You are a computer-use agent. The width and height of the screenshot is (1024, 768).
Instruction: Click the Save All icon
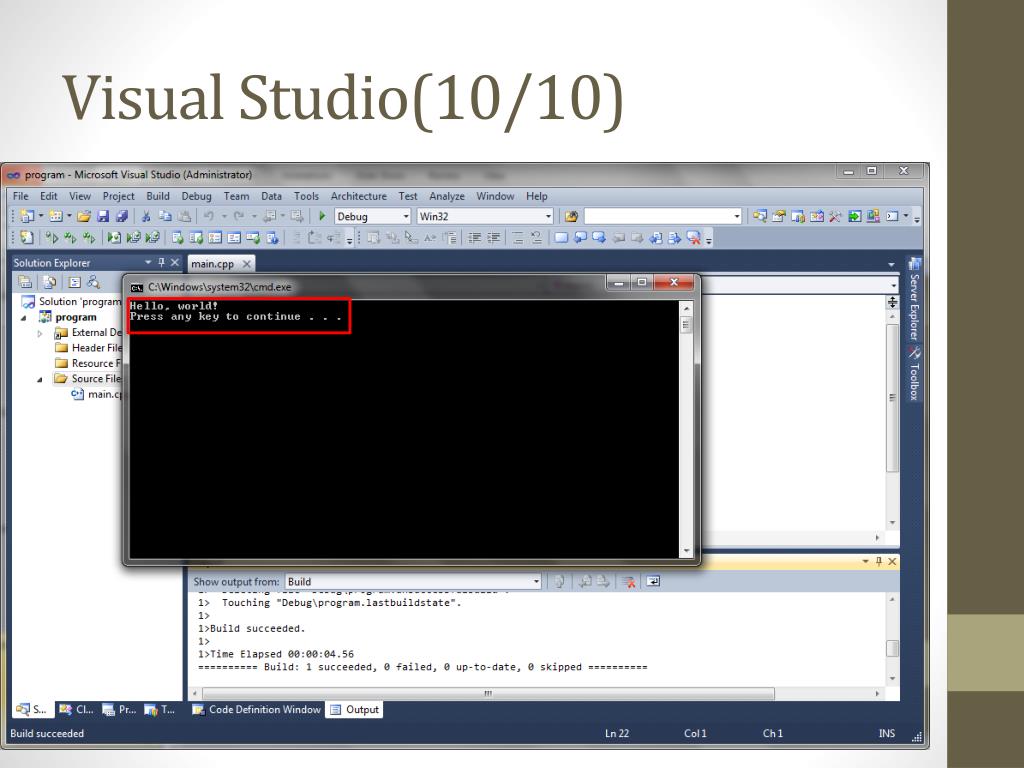[121, 216]
